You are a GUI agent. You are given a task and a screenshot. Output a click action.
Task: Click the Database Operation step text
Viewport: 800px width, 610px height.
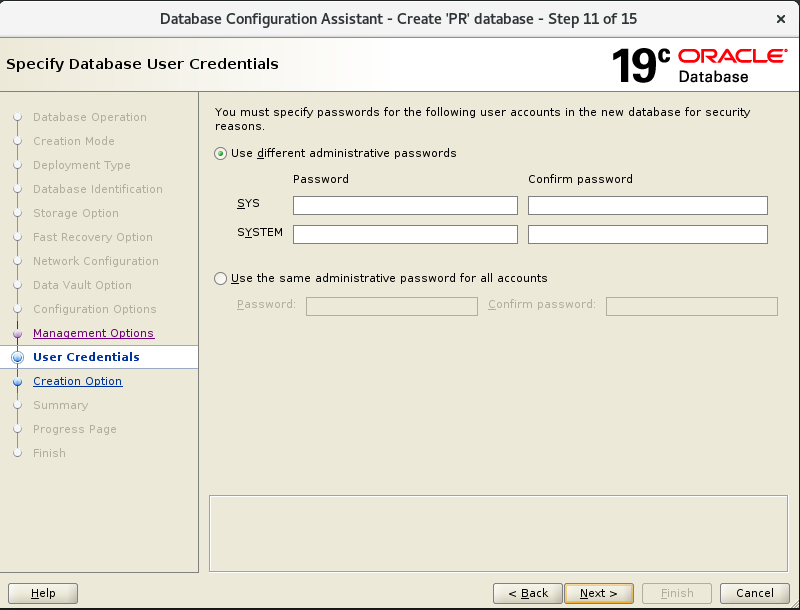point(90,117)
